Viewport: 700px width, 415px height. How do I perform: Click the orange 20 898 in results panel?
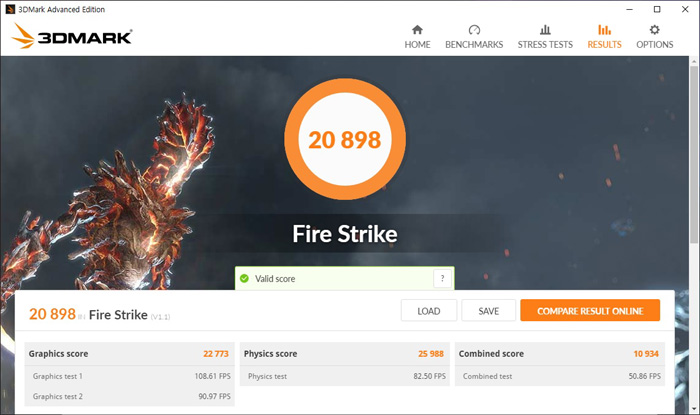tap(52, 314)
